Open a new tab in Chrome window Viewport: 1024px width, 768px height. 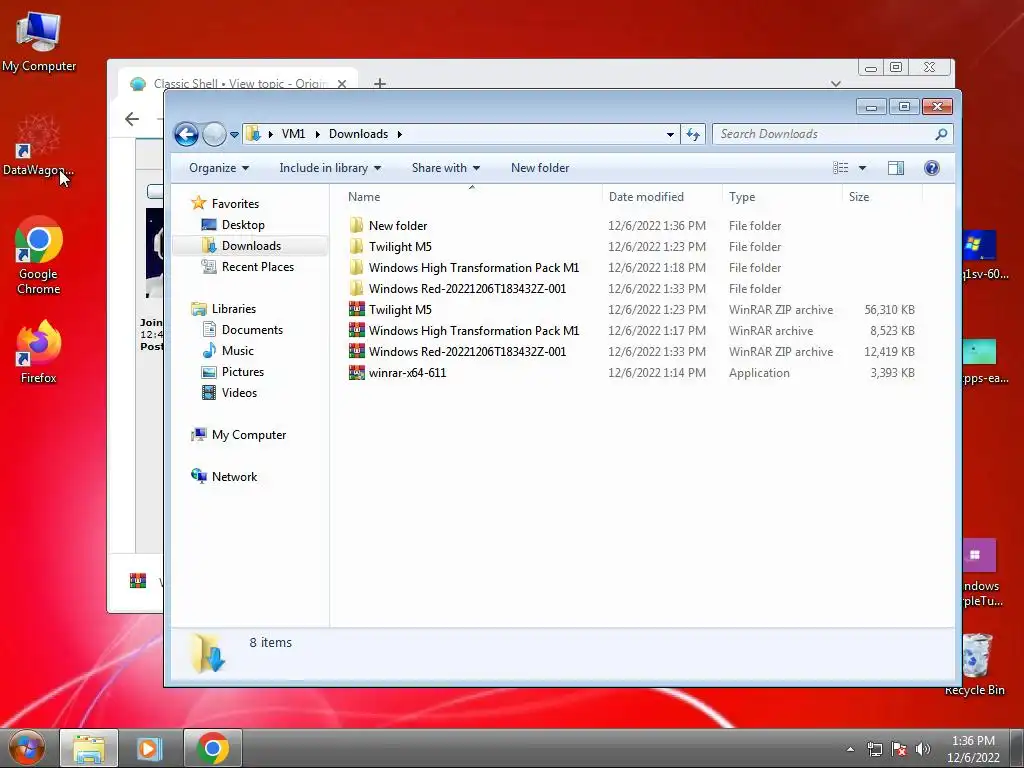pos(379,83)
